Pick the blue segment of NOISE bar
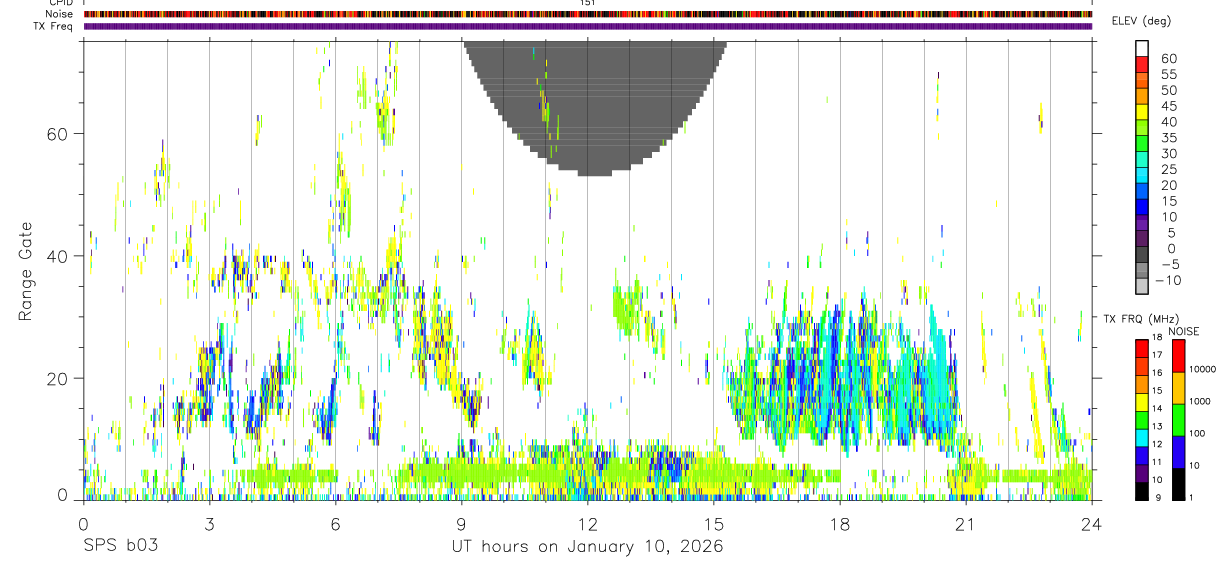The image size is (1228, 567). (1178, 452)
